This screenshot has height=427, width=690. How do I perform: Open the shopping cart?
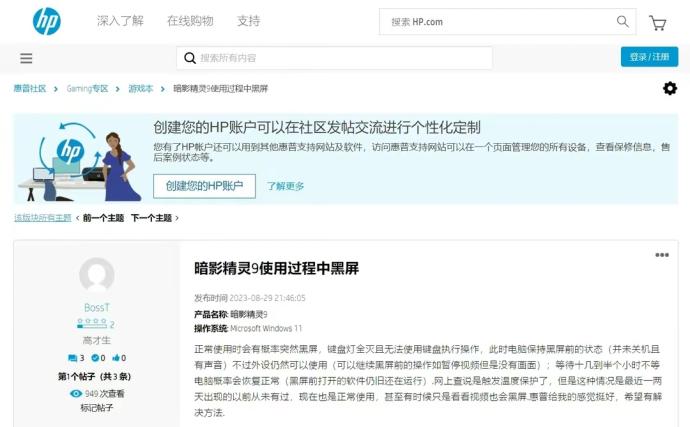pos(657,22)
